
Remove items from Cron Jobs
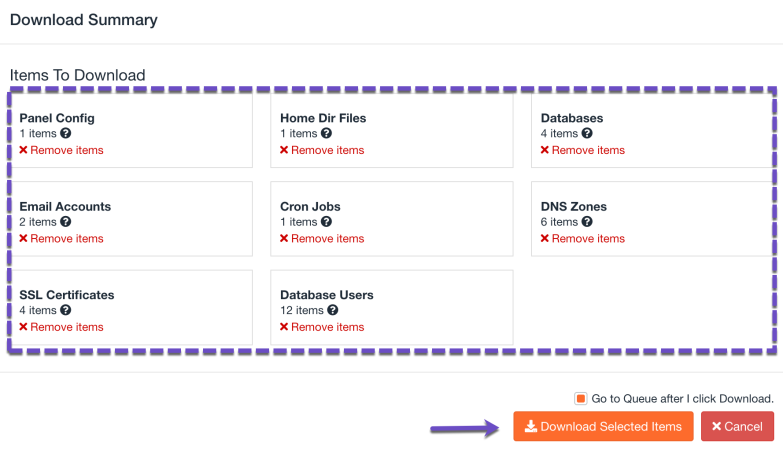[322, 239]
